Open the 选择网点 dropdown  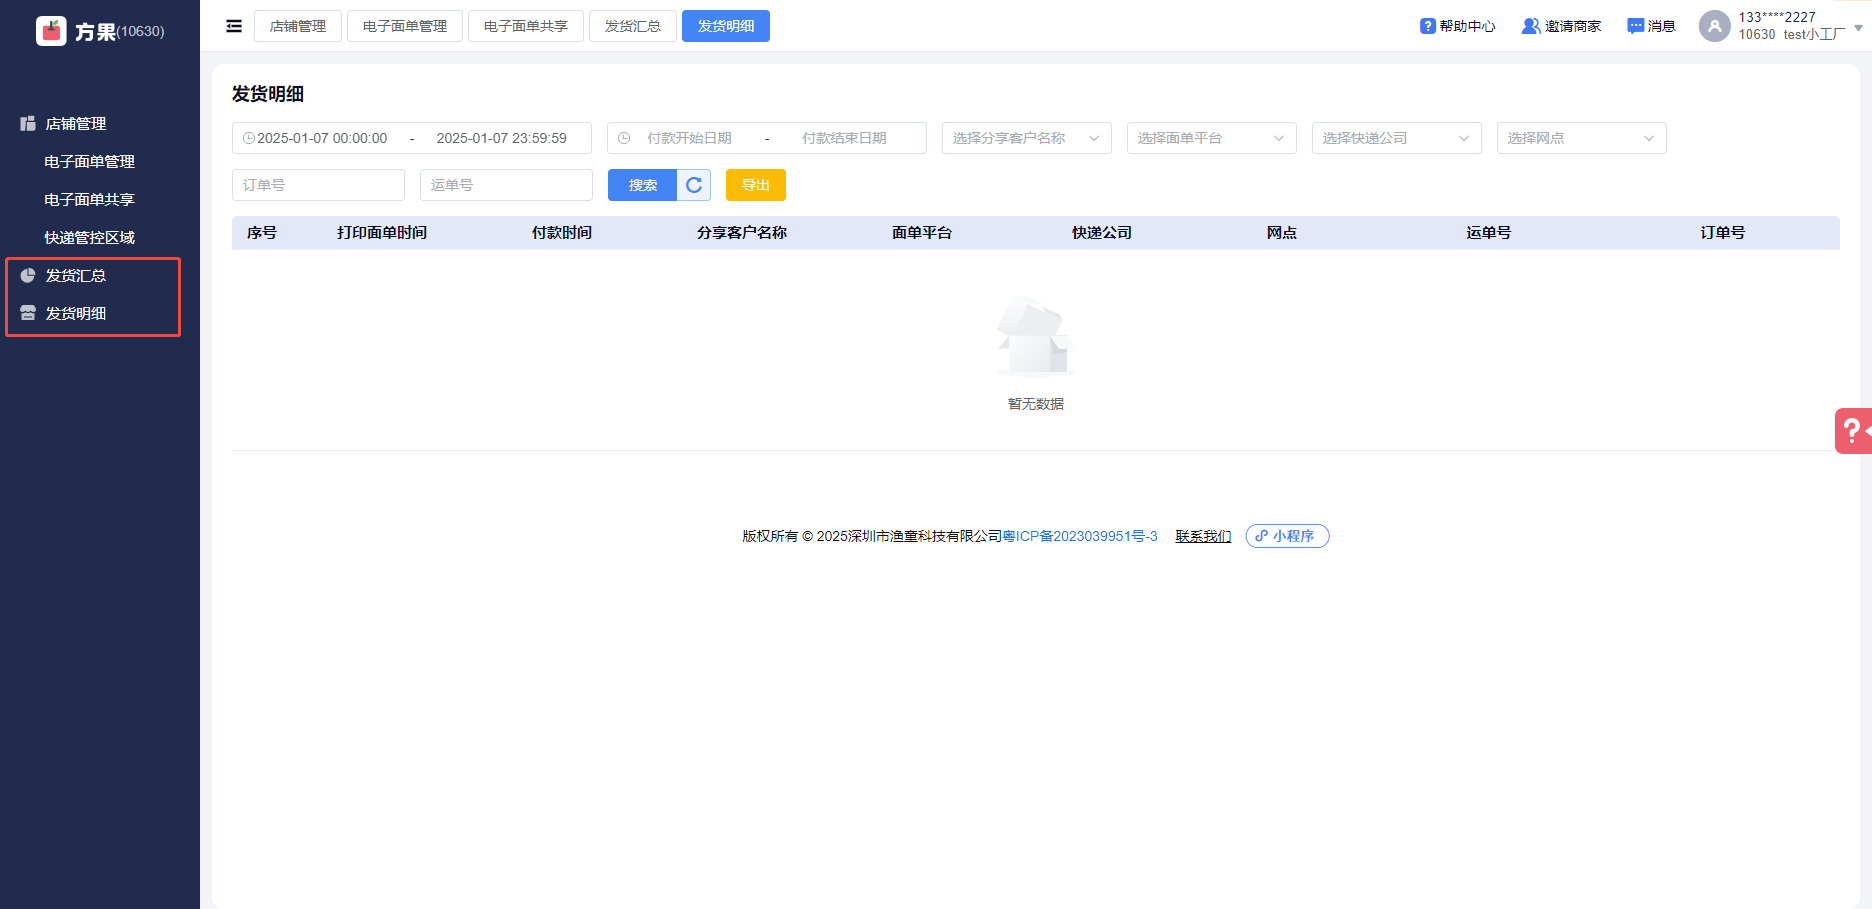click(1581, 138)
